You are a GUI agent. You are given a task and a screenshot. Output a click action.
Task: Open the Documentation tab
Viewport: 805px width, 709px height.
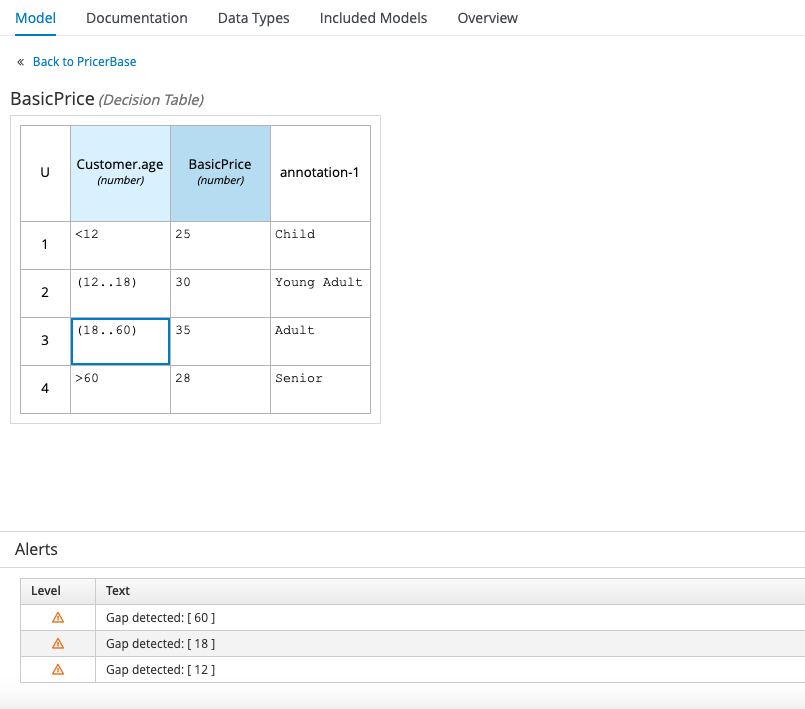(x=137, y=18)
